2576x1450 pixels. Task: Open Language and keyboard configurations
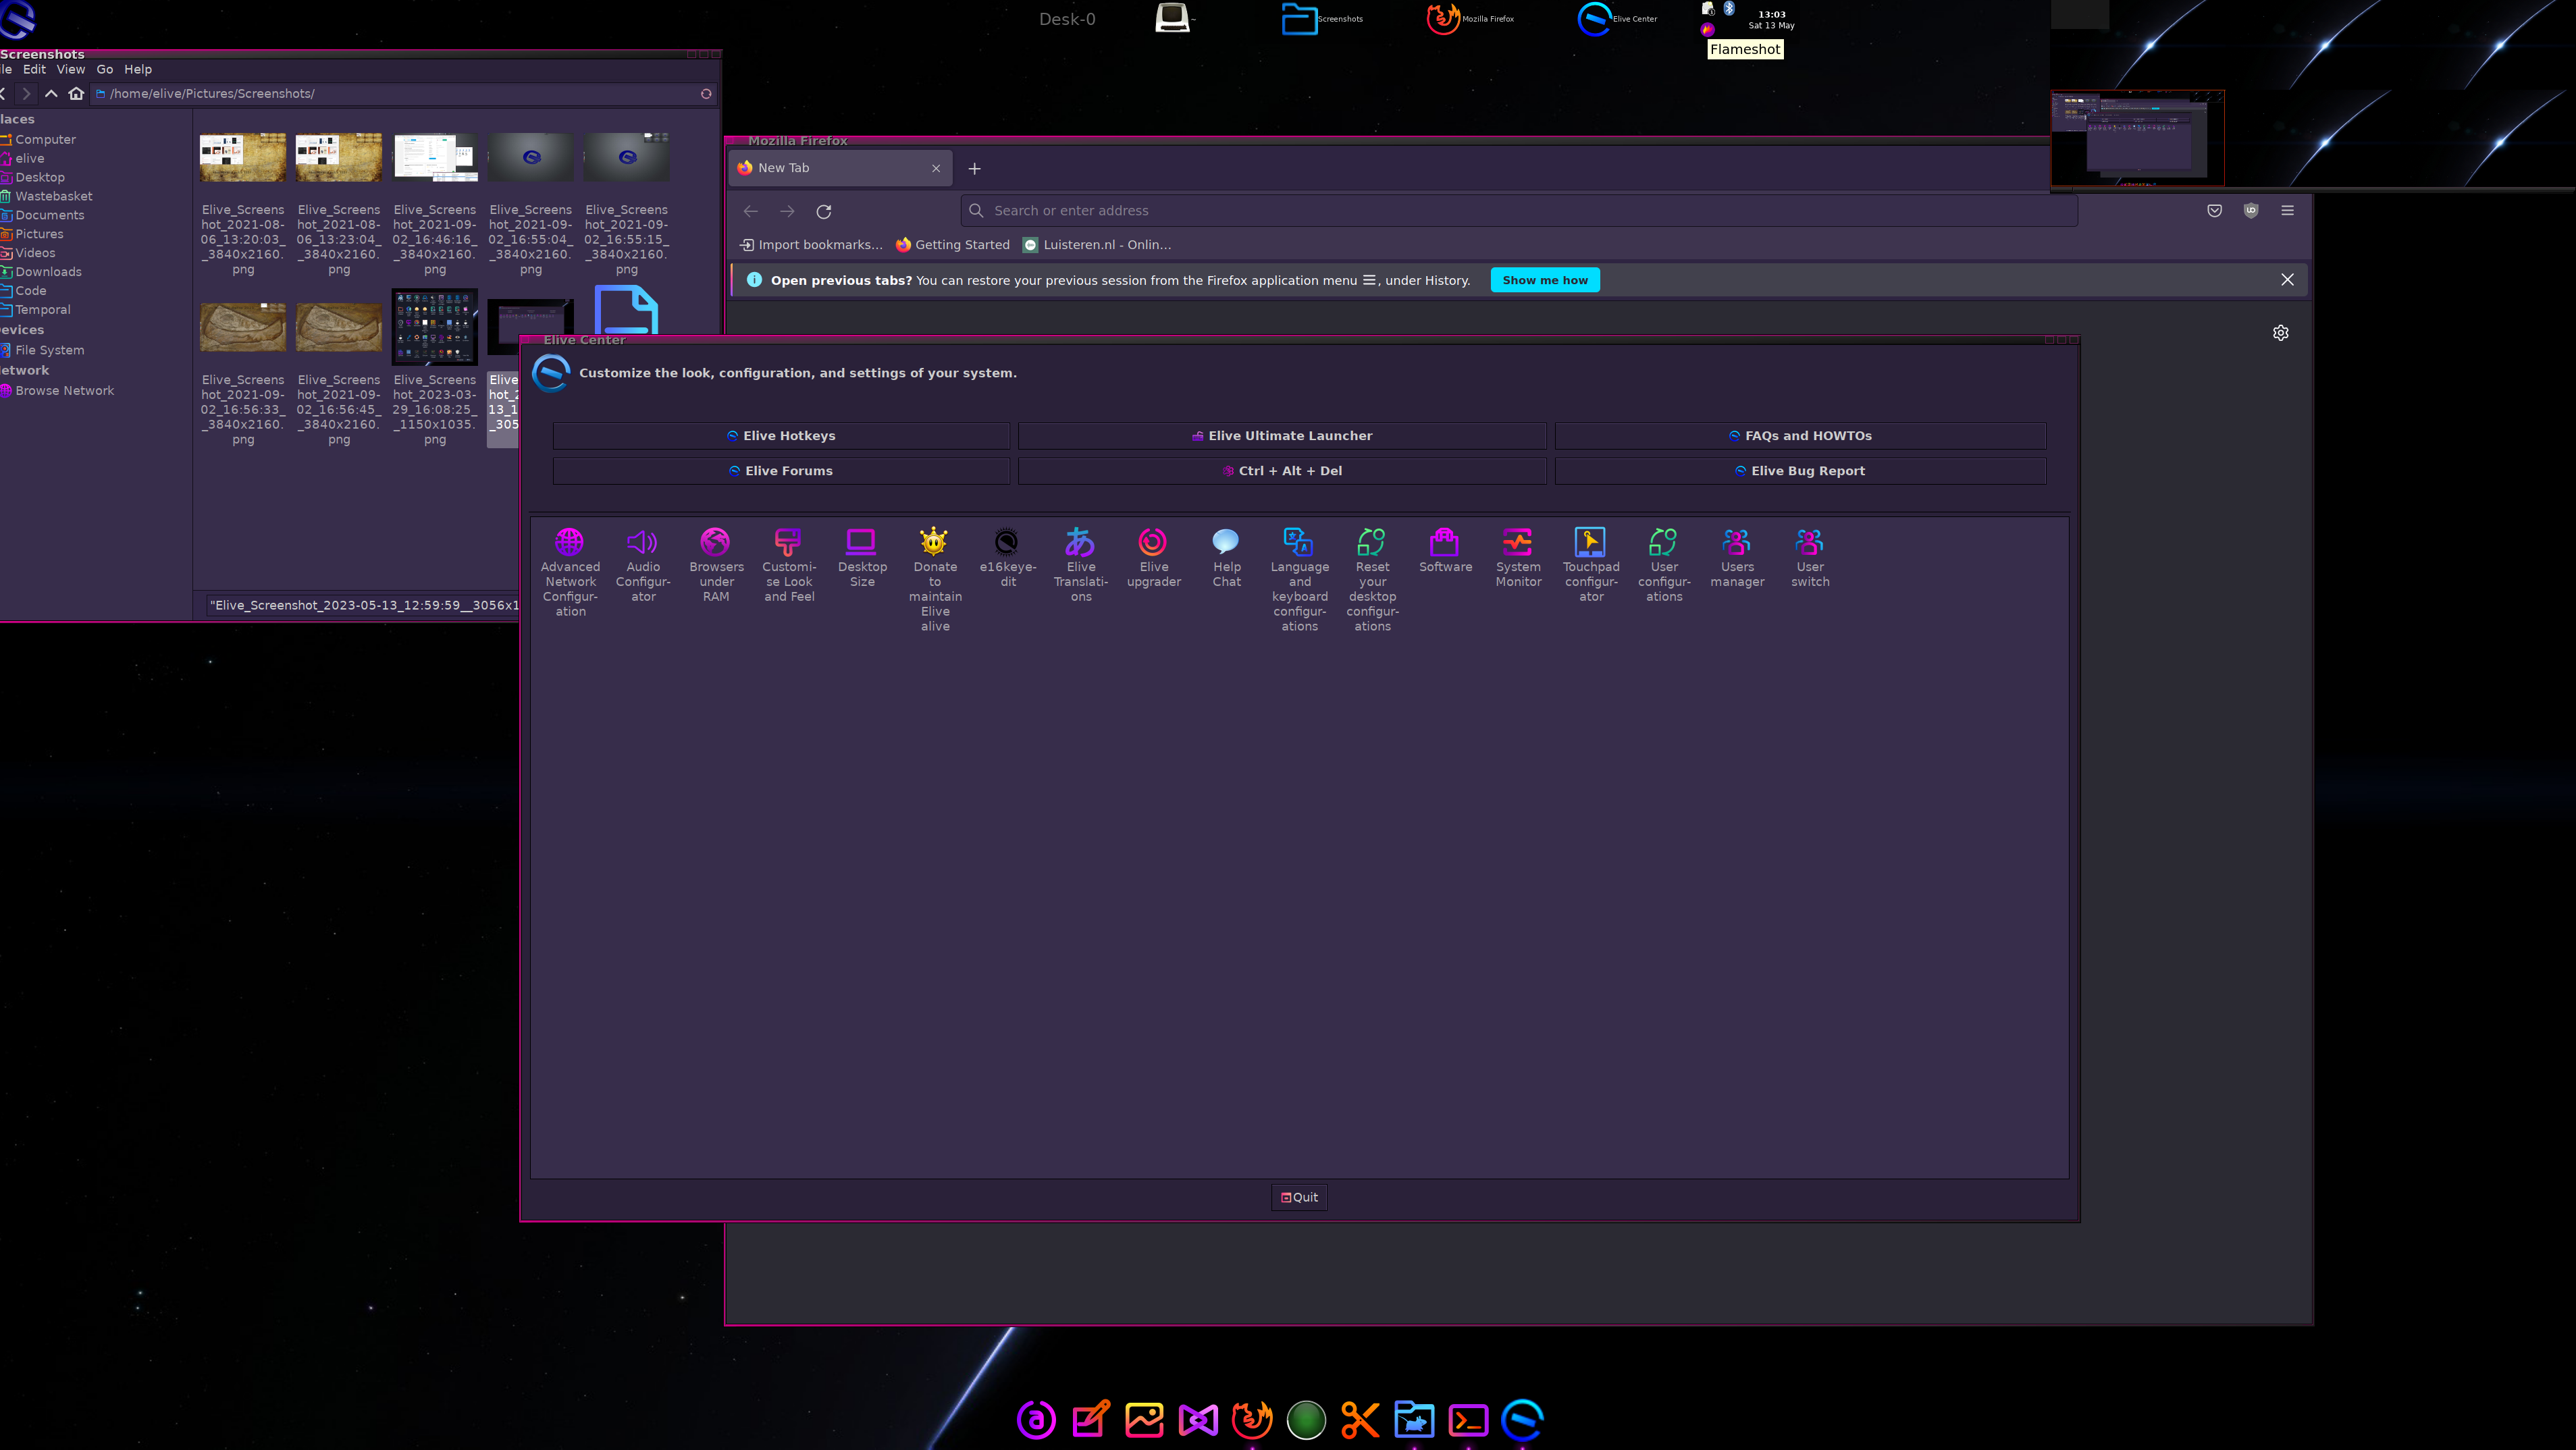coord(1299,579)
